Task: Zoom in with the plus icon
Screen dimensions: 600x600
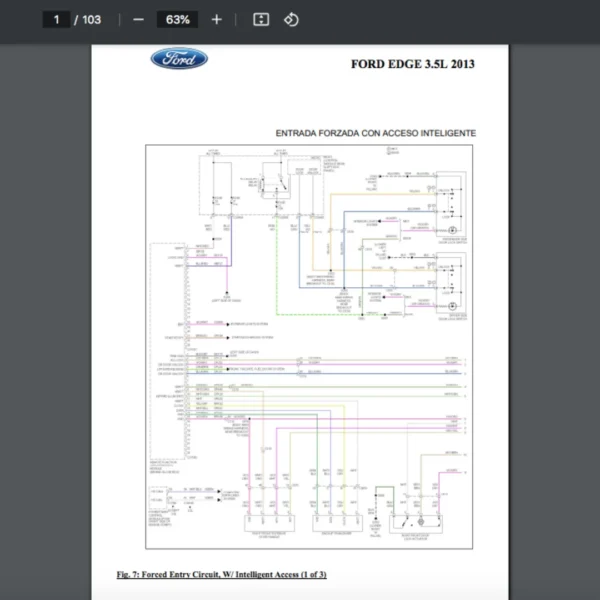Action: click(217, 19)
